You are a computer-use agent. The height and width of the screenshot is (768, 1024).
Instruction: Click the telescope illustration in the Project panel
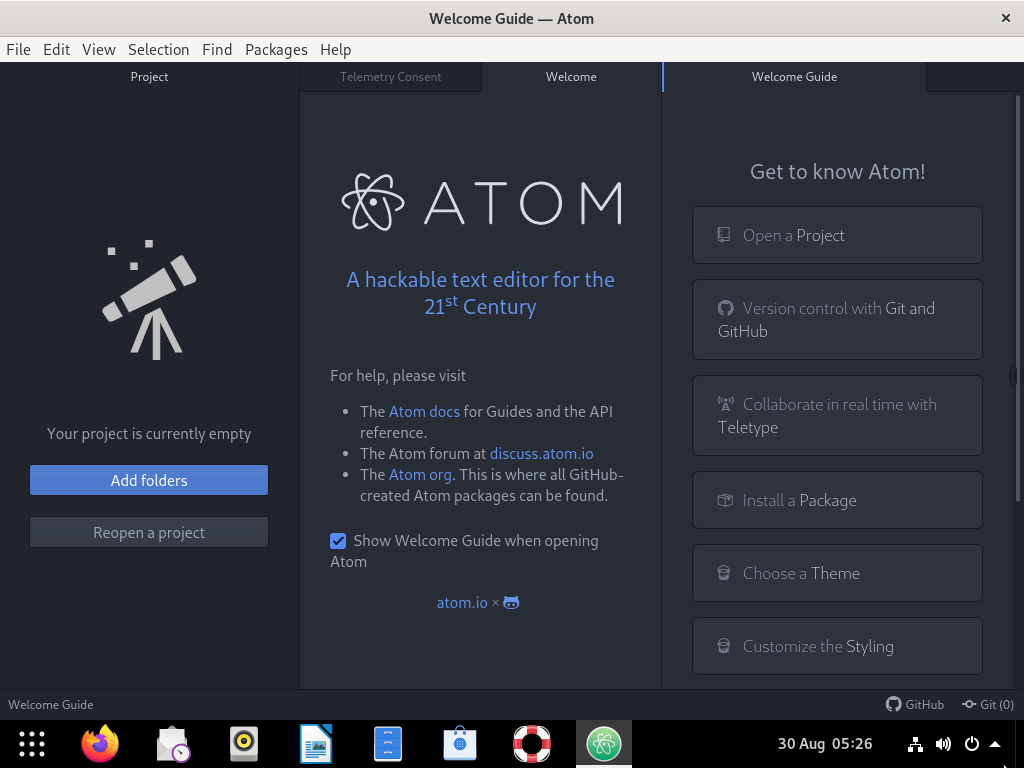pos(149,300)
